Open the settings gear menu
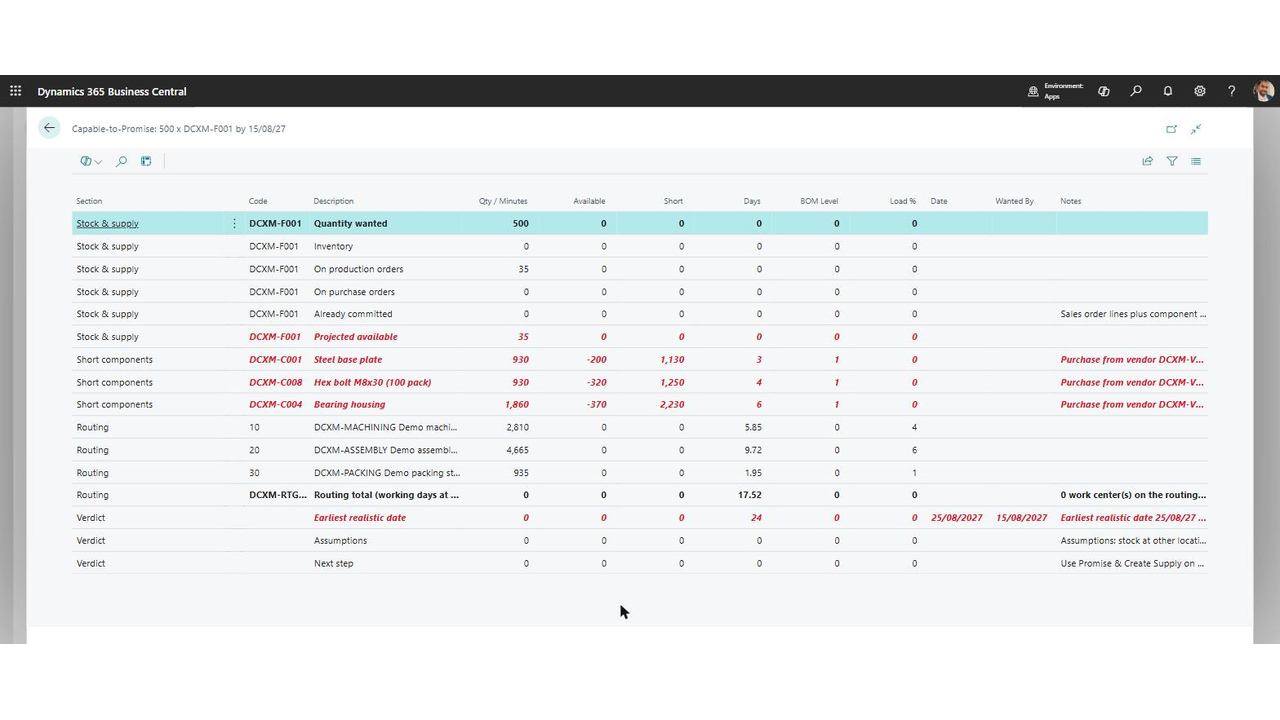This screenshot has height=720, width=1280. [1200, 91]
